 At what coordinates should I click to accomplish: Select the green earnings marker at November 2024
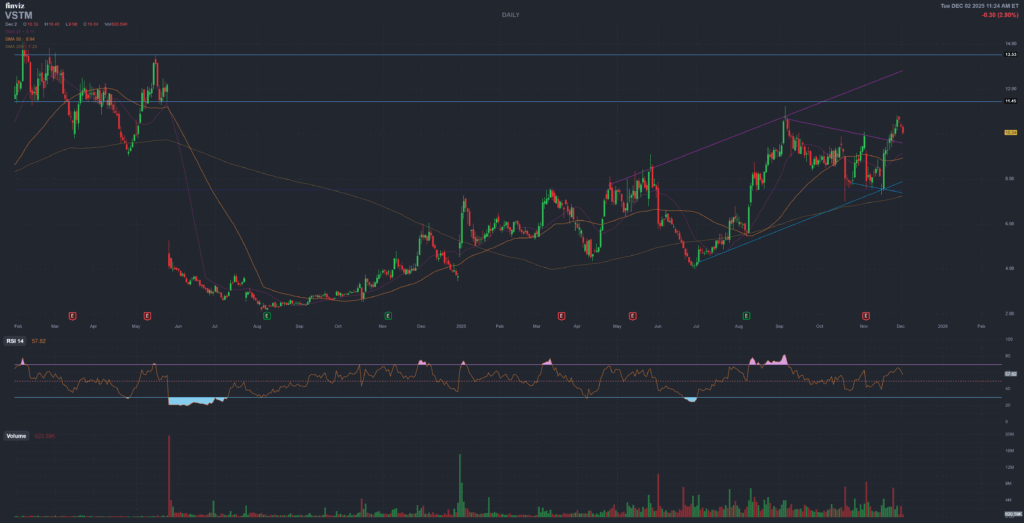point(387,315)
